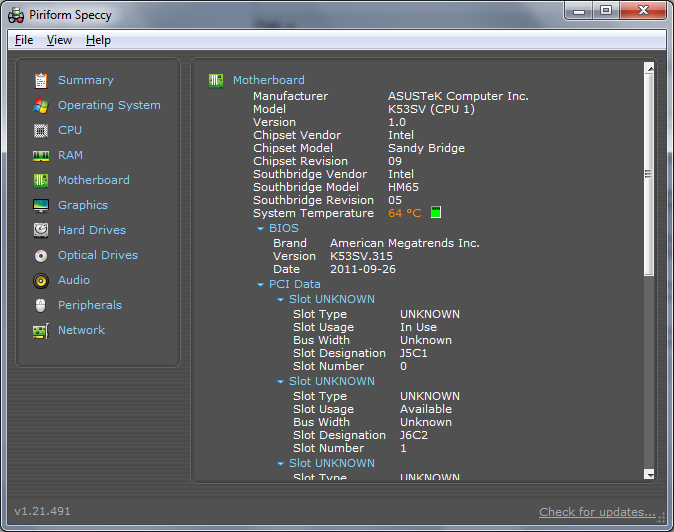This screenshot has width=674, height=532.
Task: Click the Version 1.0 value
Action: click(x=397, y=122)
